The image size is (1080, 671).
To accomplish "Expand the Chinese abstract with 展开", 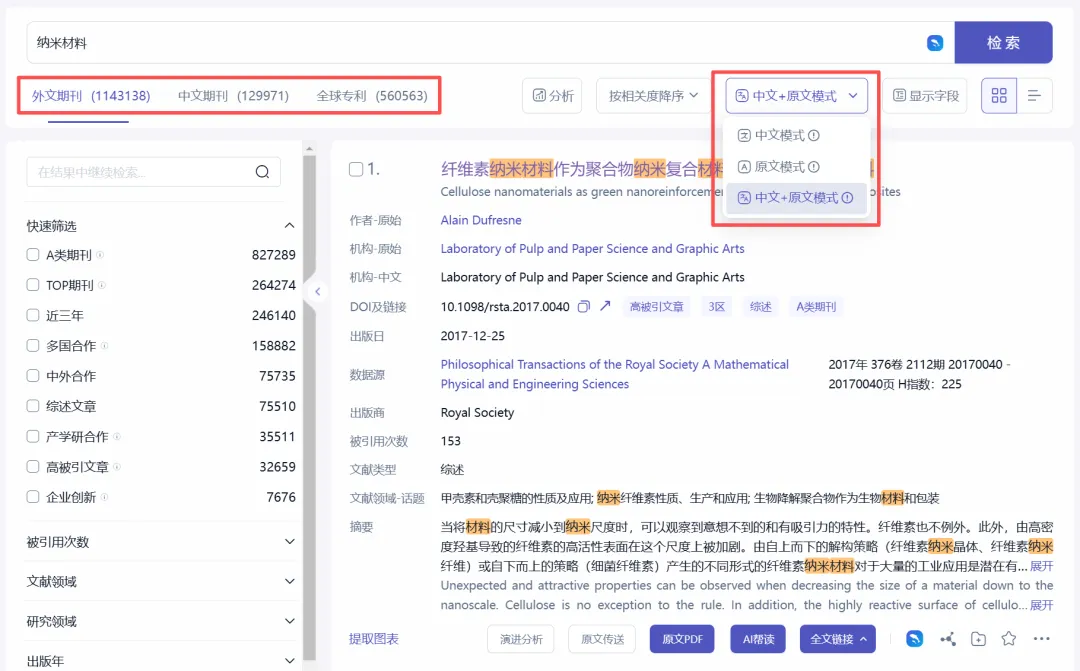I will [1041, 566].
